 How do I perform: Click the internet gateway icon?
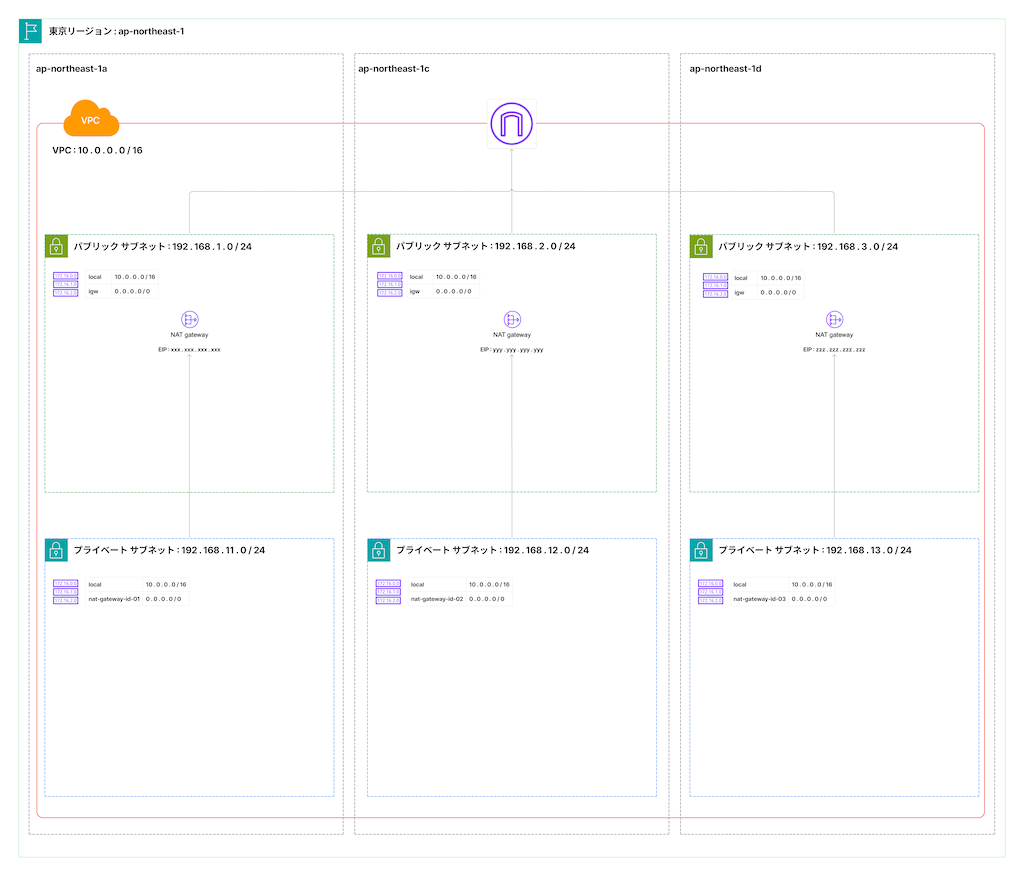point(511,123)
